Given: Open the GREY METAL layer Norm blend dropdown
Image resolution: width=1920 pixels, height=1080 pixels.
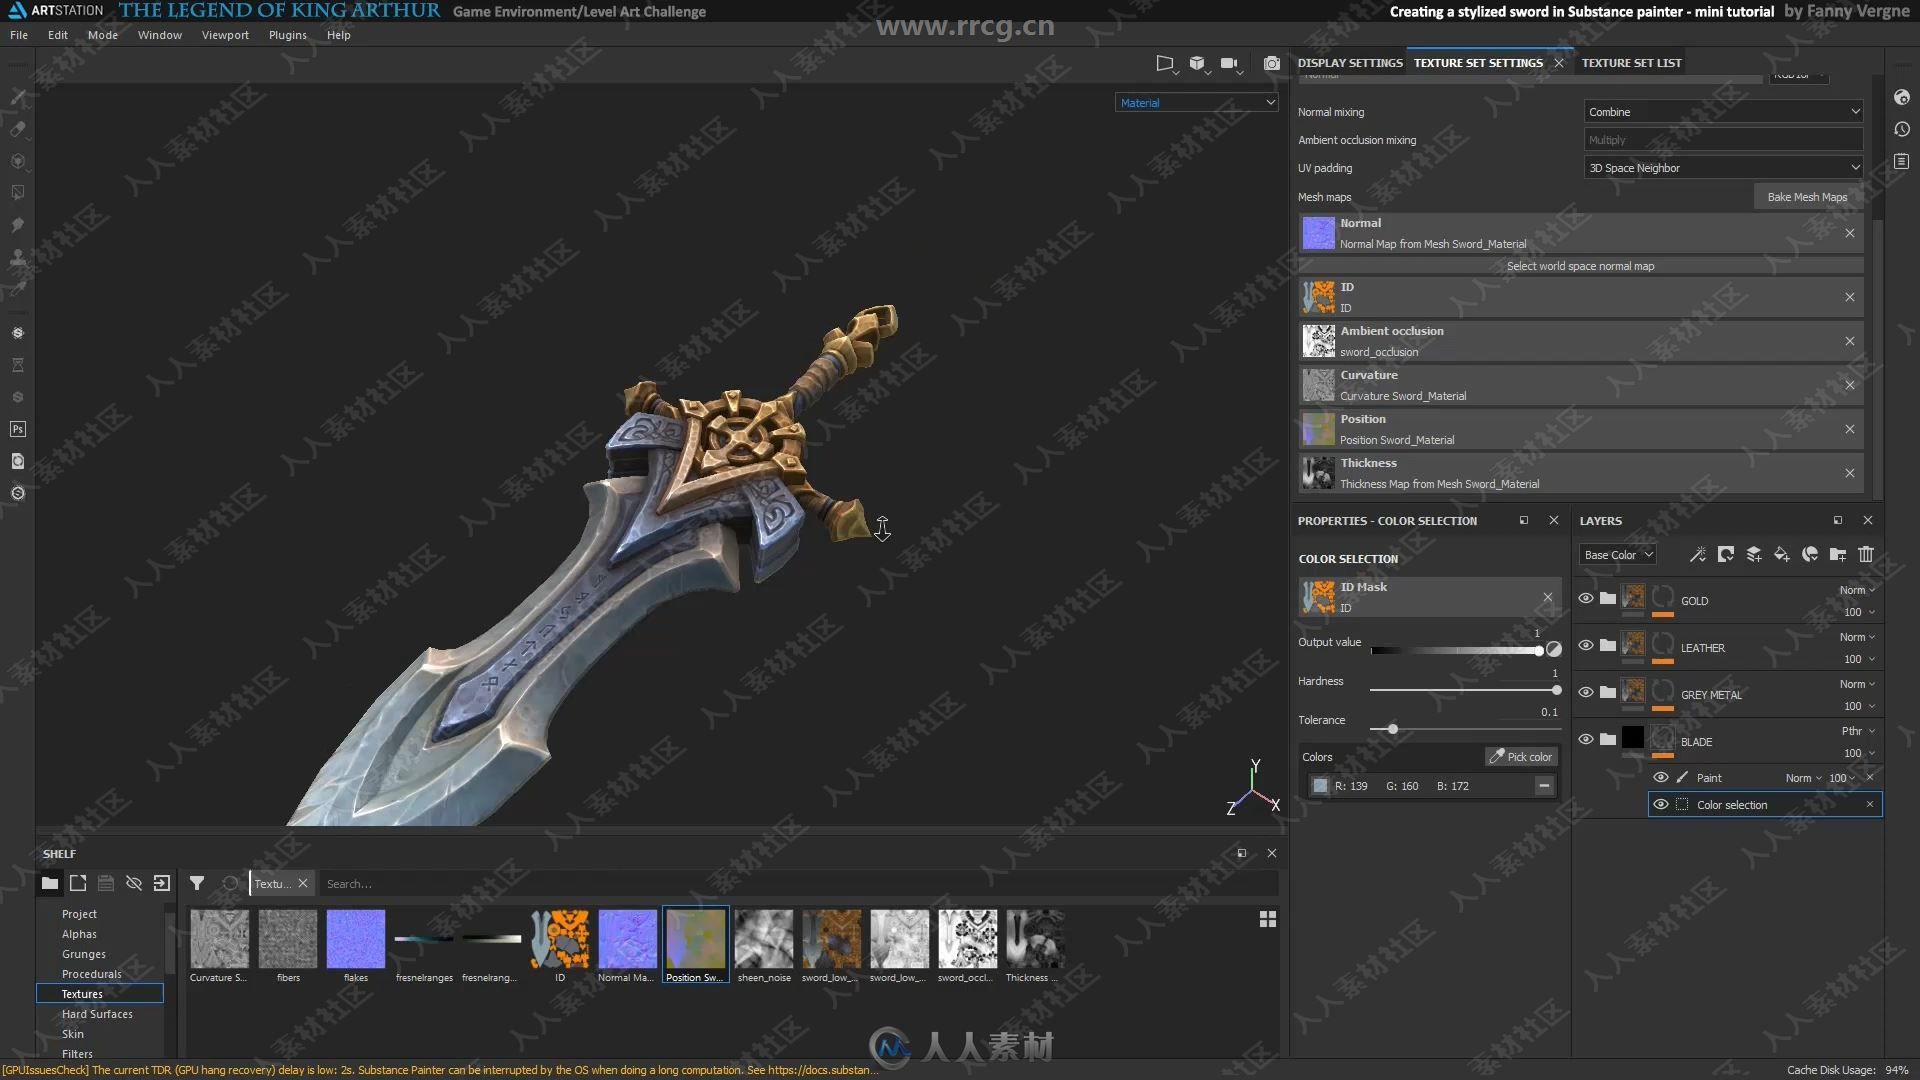Looking at the screenshot, I should (x=1857, y=684).
